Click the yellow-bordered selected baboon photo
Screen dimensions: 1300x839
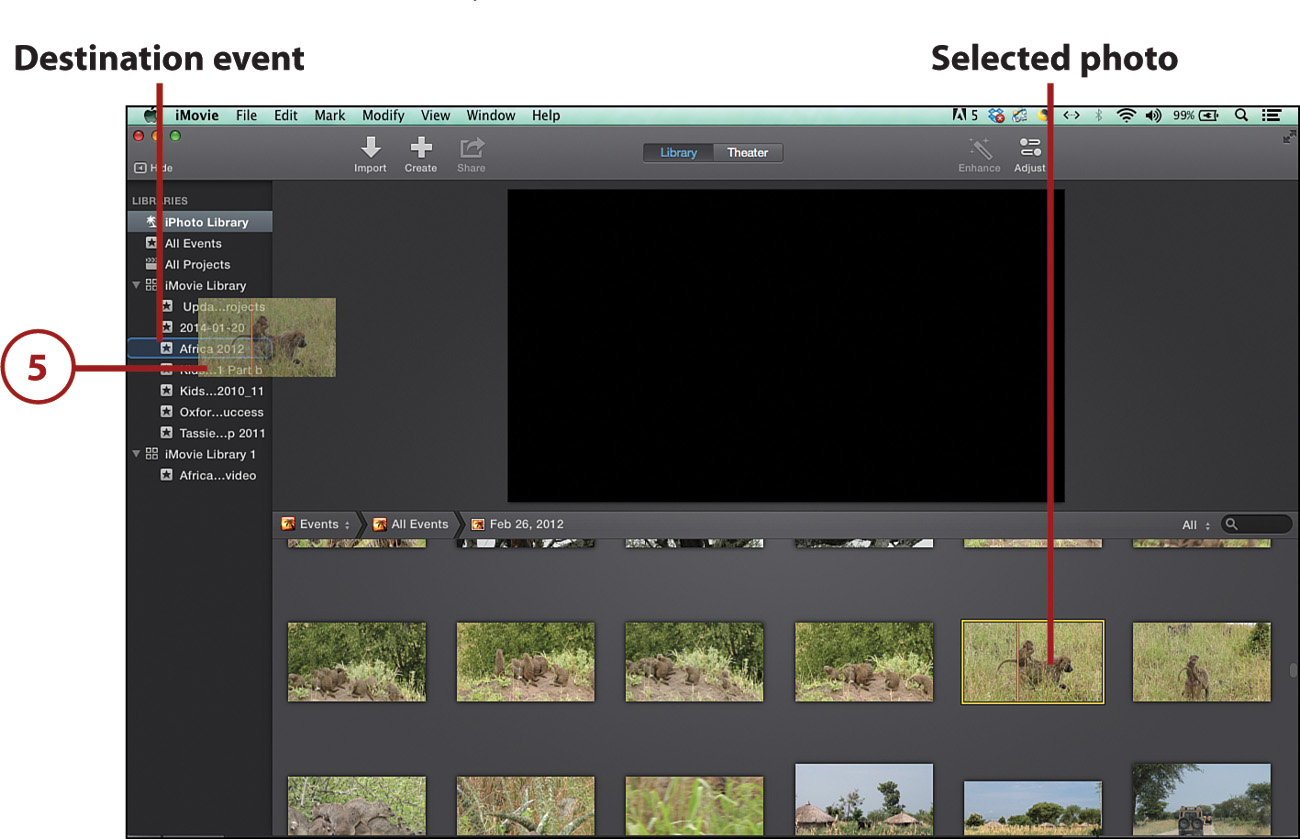point(1033,662)
